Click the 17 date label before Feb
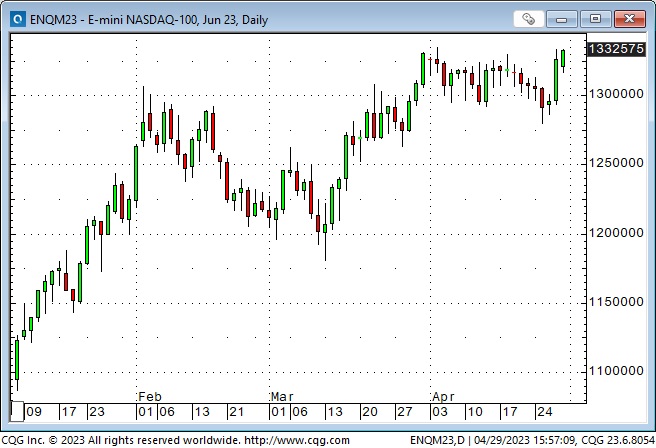 [x=69, y=412]
